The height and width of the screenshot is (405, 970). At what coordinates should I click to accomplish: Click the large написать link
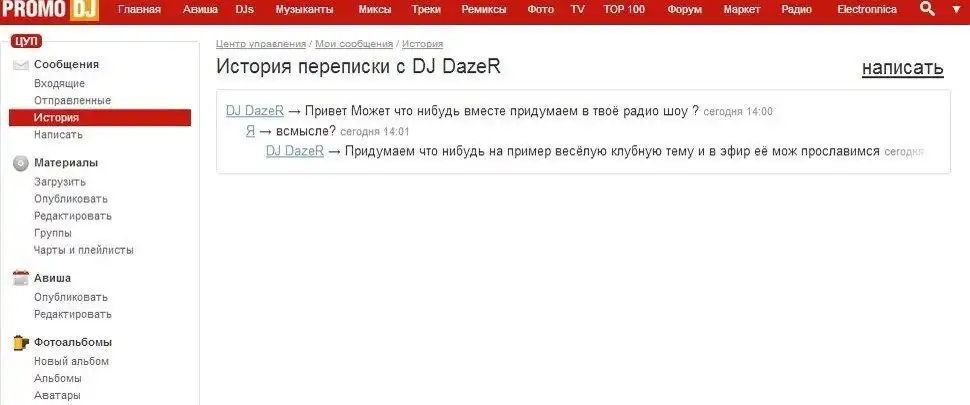902,68
